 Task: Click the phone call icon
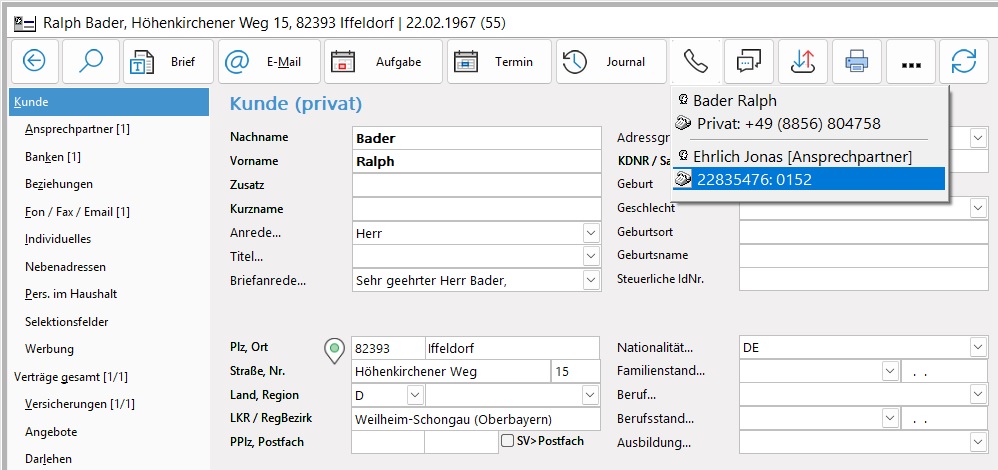click(x=695, y=62)
